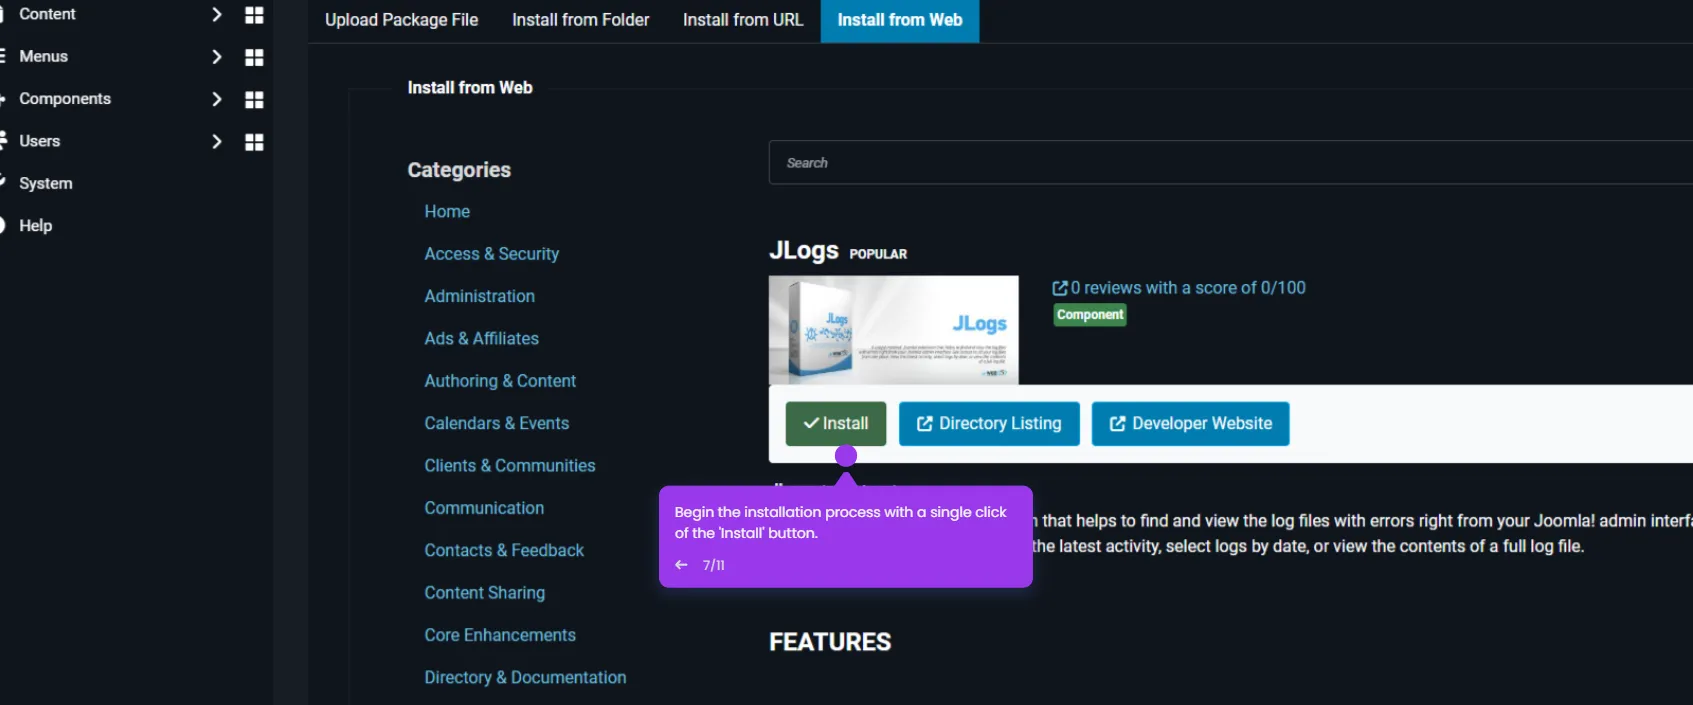This screenshot has height=705, width=1693.
Task: Focus the extension Search field
Action: coord(1230,162)
